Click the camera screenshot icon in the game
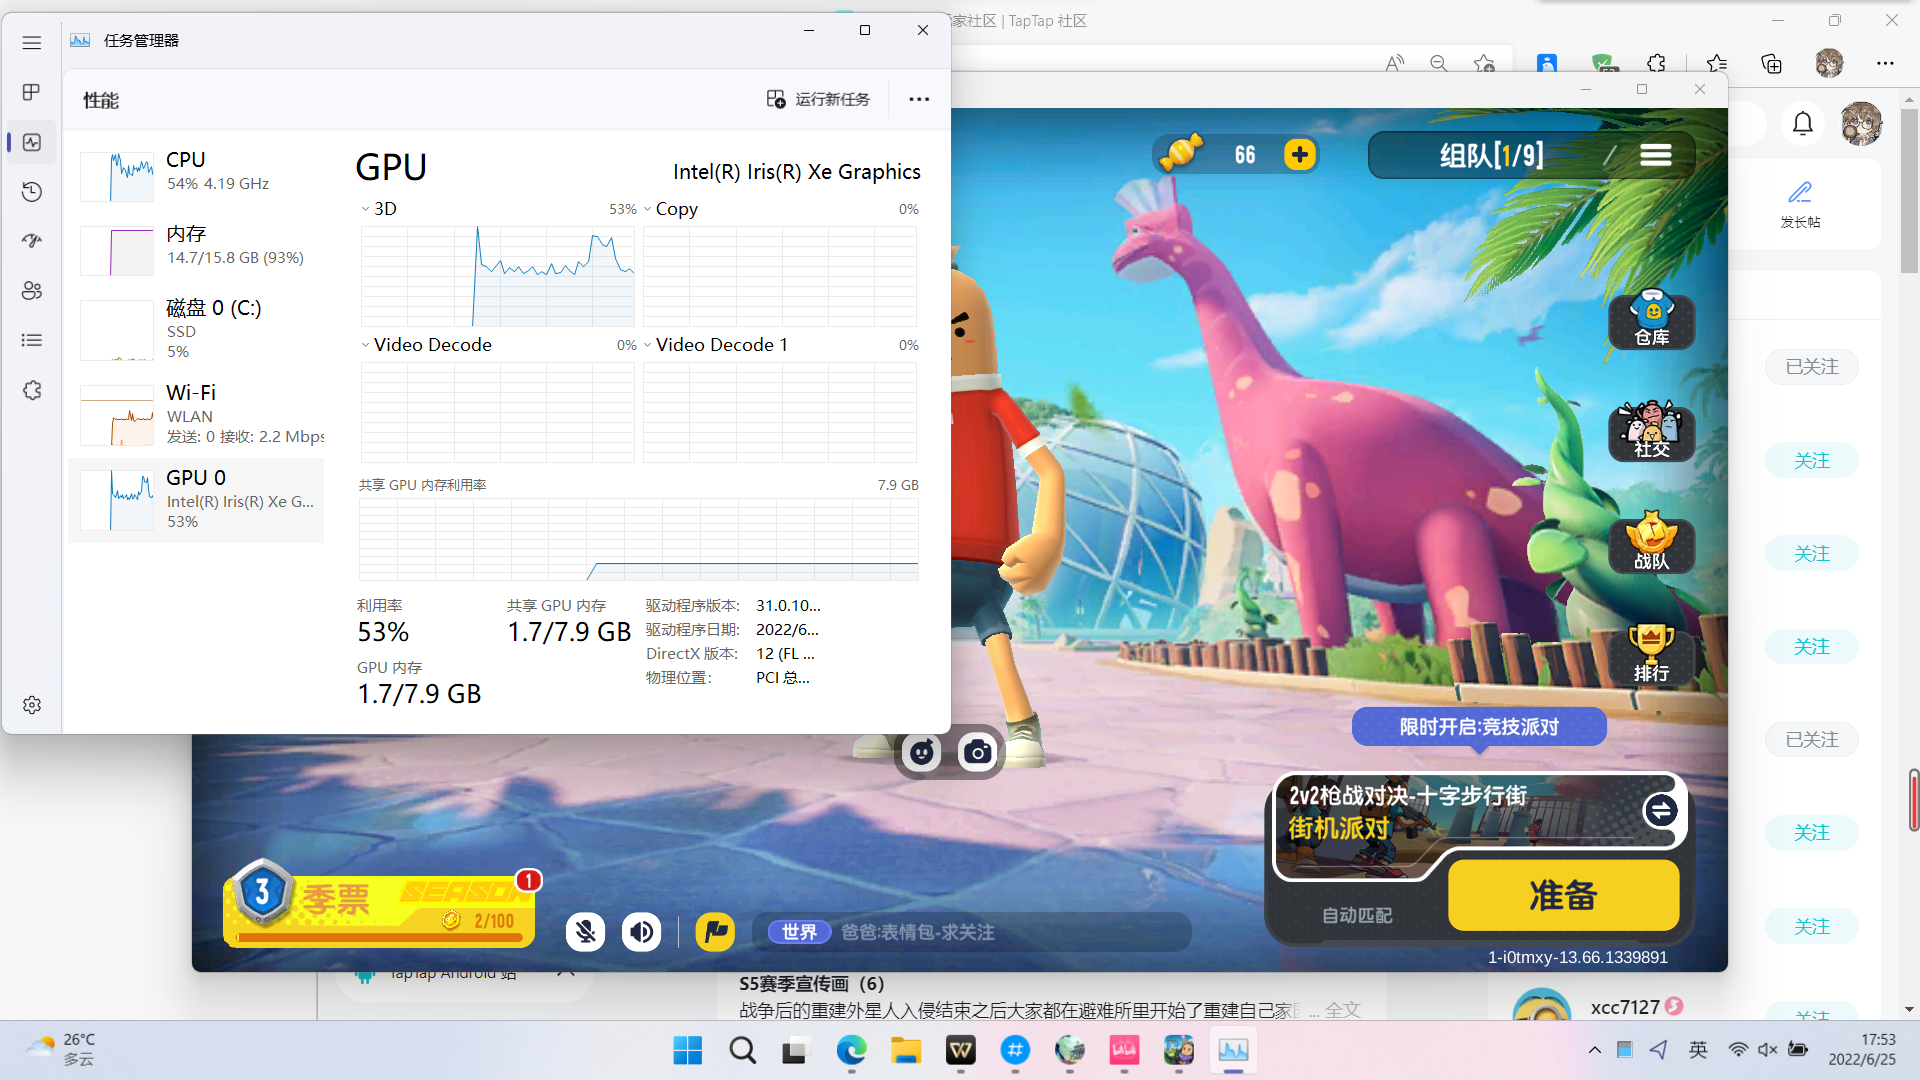Viewport: 1920px width, 1080px height. 977,752
